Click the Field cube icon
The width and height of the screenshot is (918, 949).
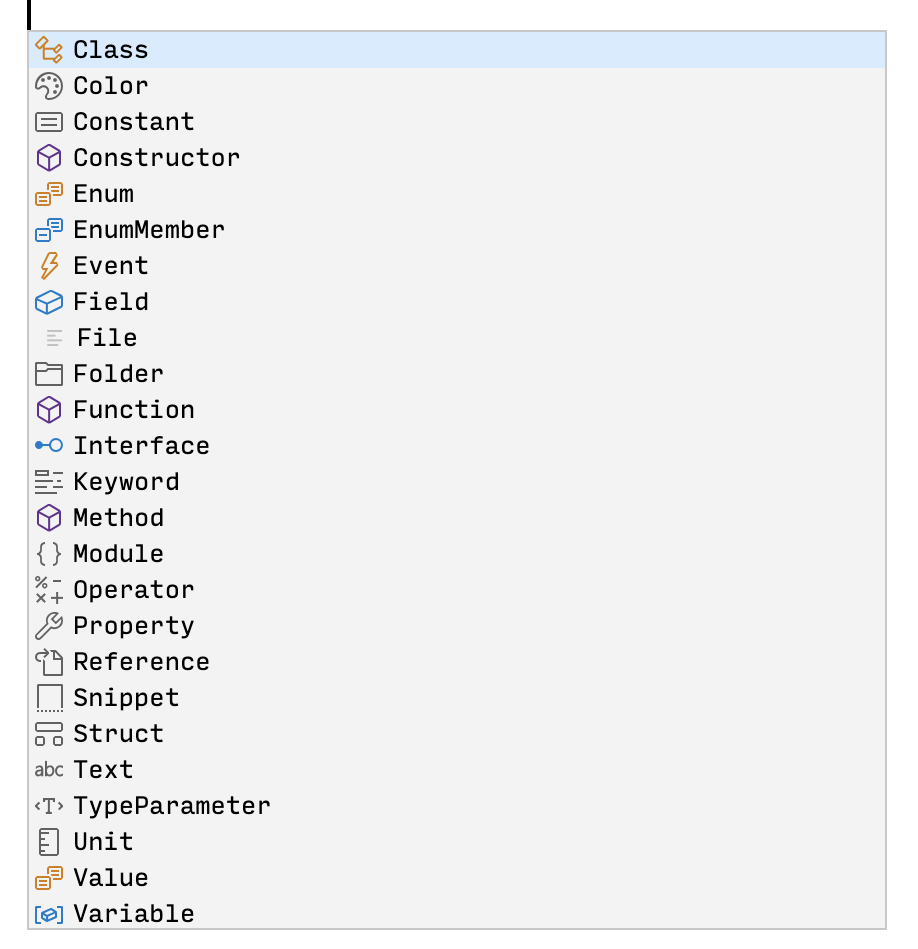coord(49,301)
